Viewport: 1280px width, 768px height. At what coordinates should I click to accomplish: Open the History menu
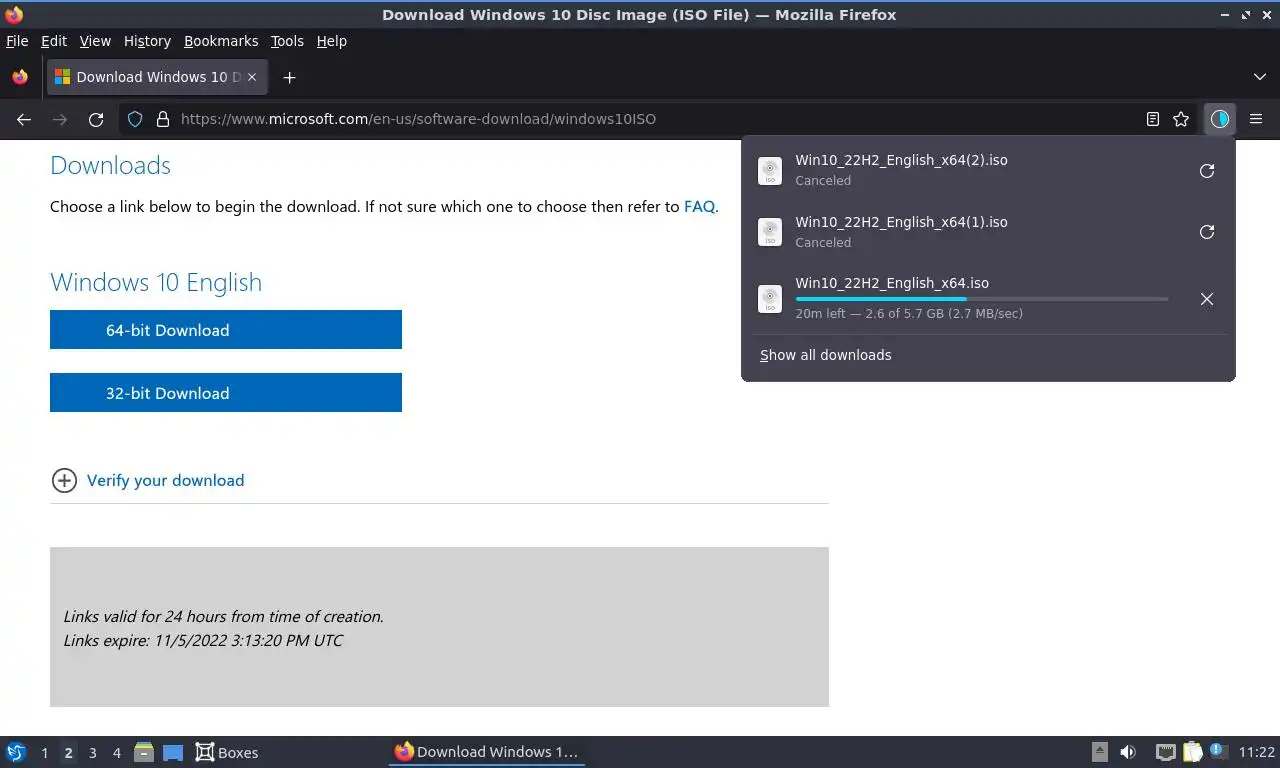(x=147, y=41)
